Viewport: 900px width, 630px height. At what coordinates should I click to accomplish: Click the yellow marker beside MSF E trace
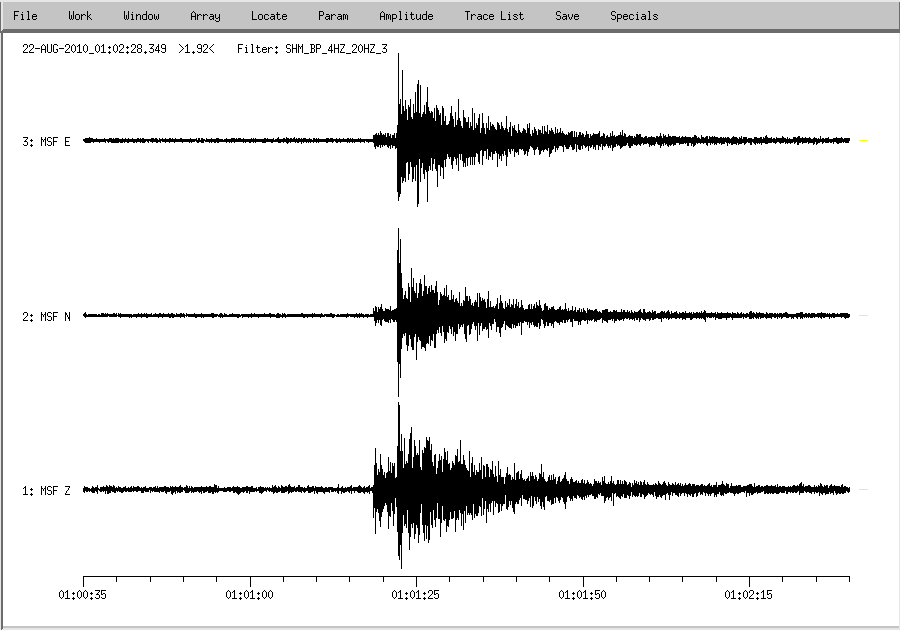863,140
